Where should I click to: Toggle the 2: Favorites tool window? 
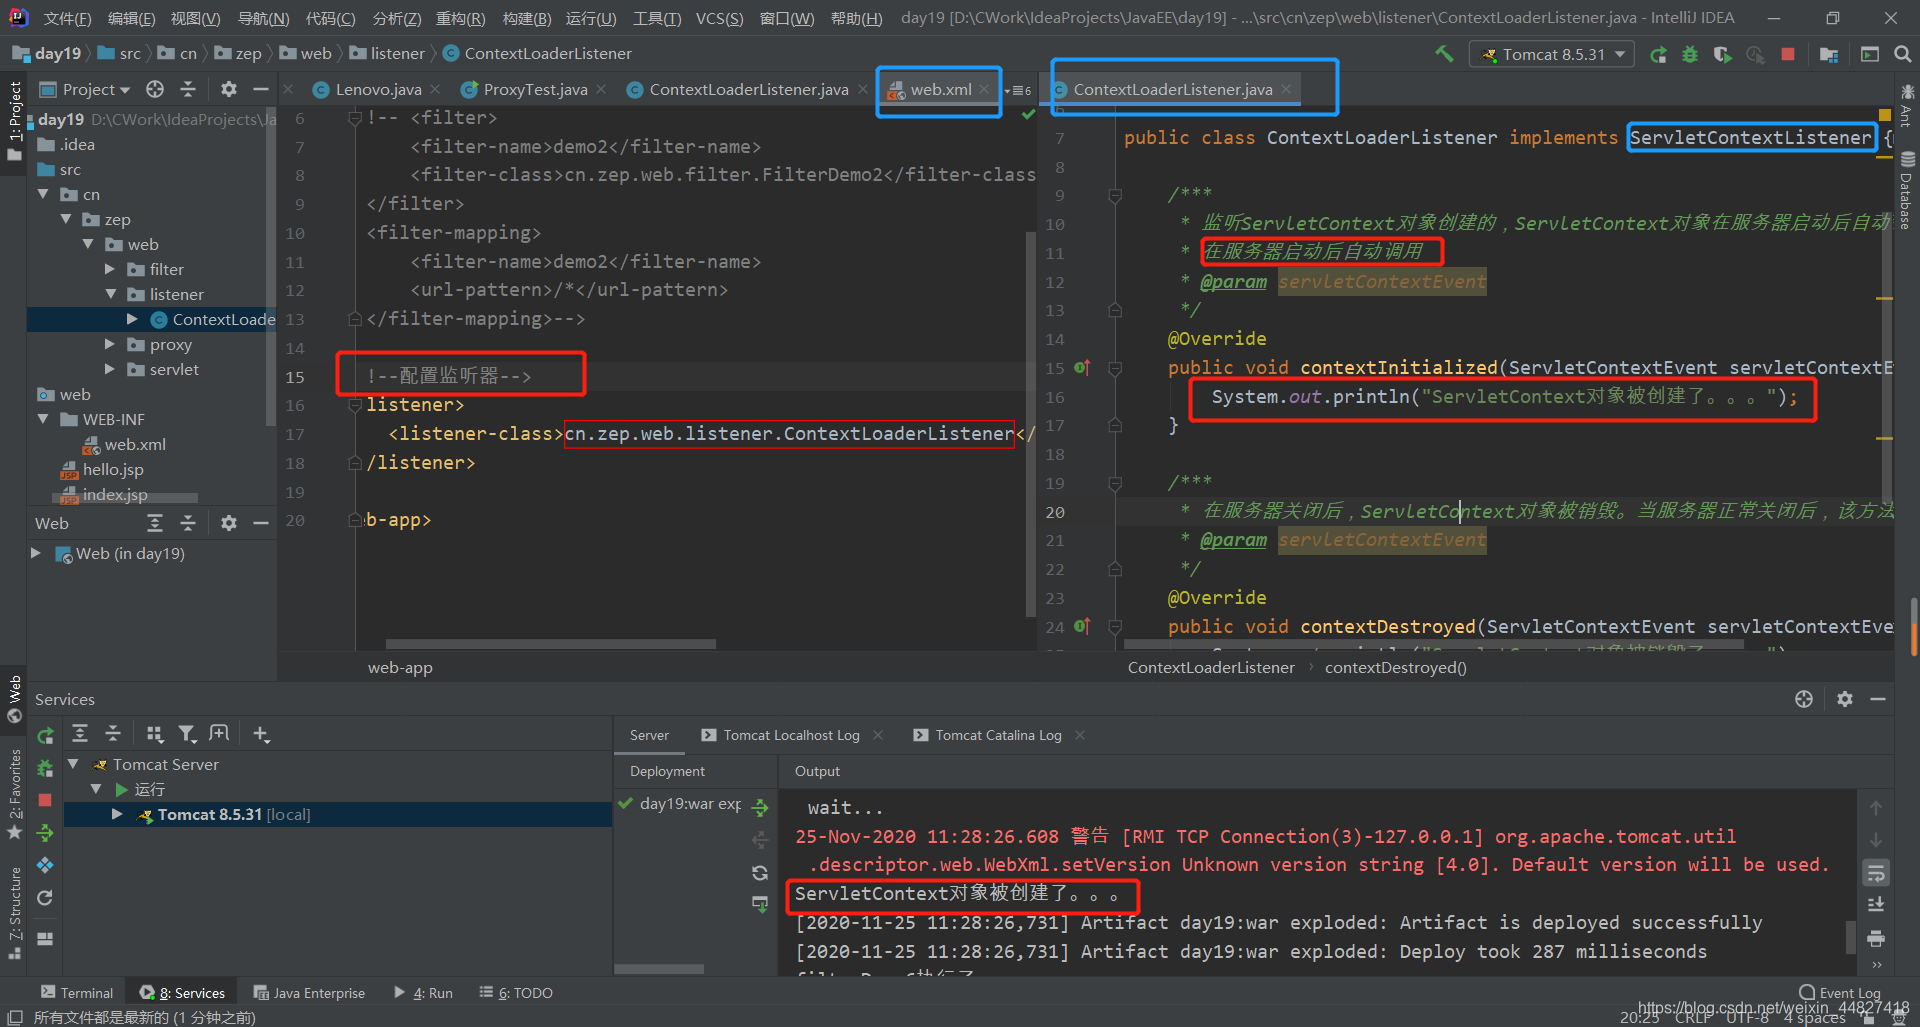(14, 794)
